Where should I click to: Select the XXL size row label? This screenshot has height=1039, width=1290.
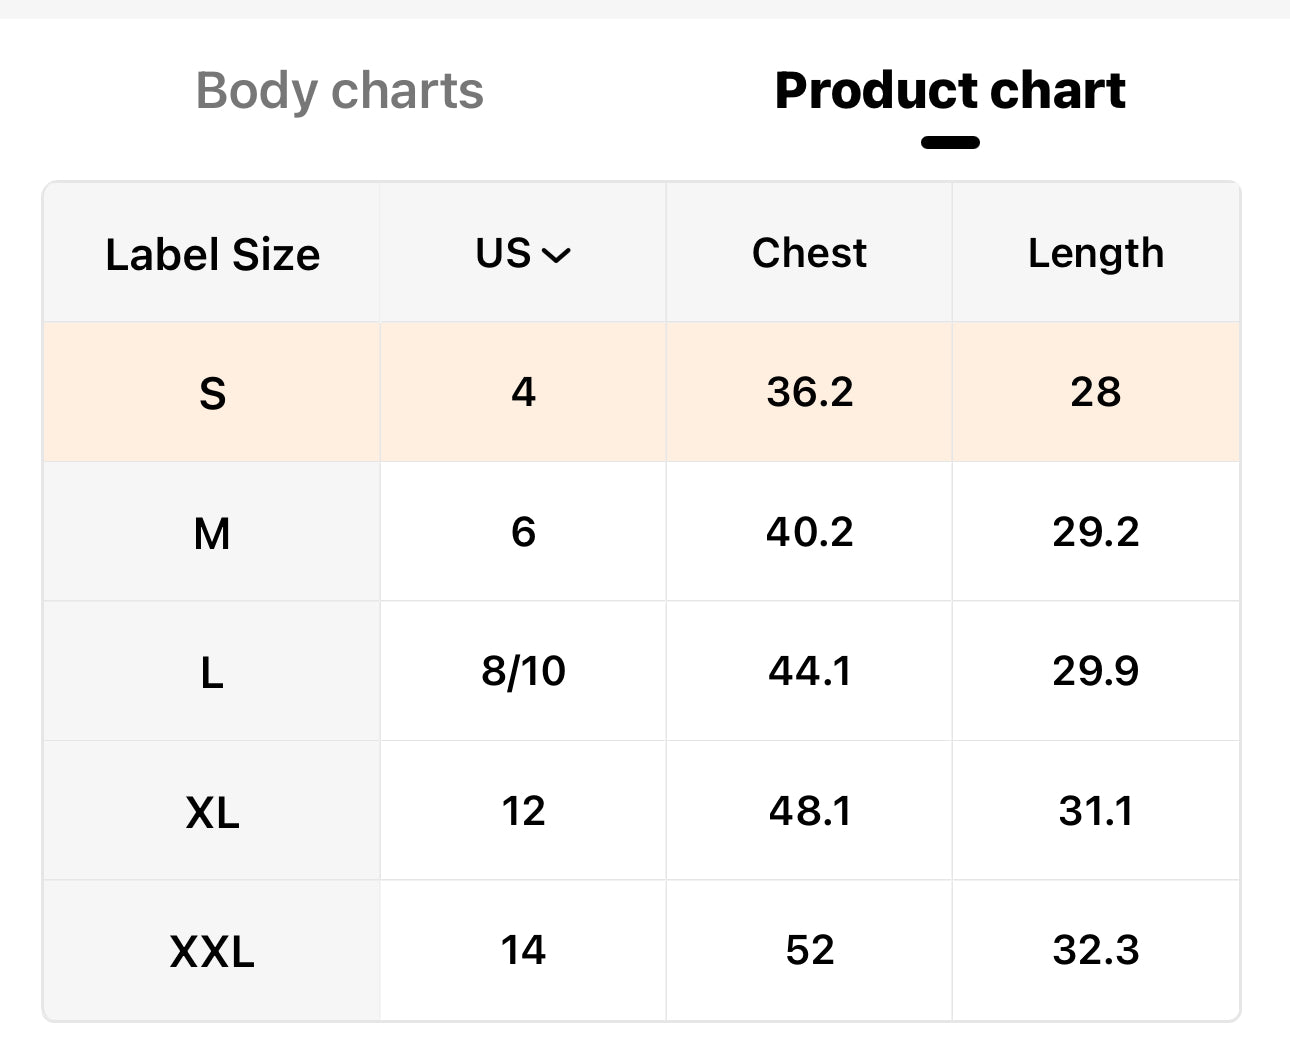[212, 951]
